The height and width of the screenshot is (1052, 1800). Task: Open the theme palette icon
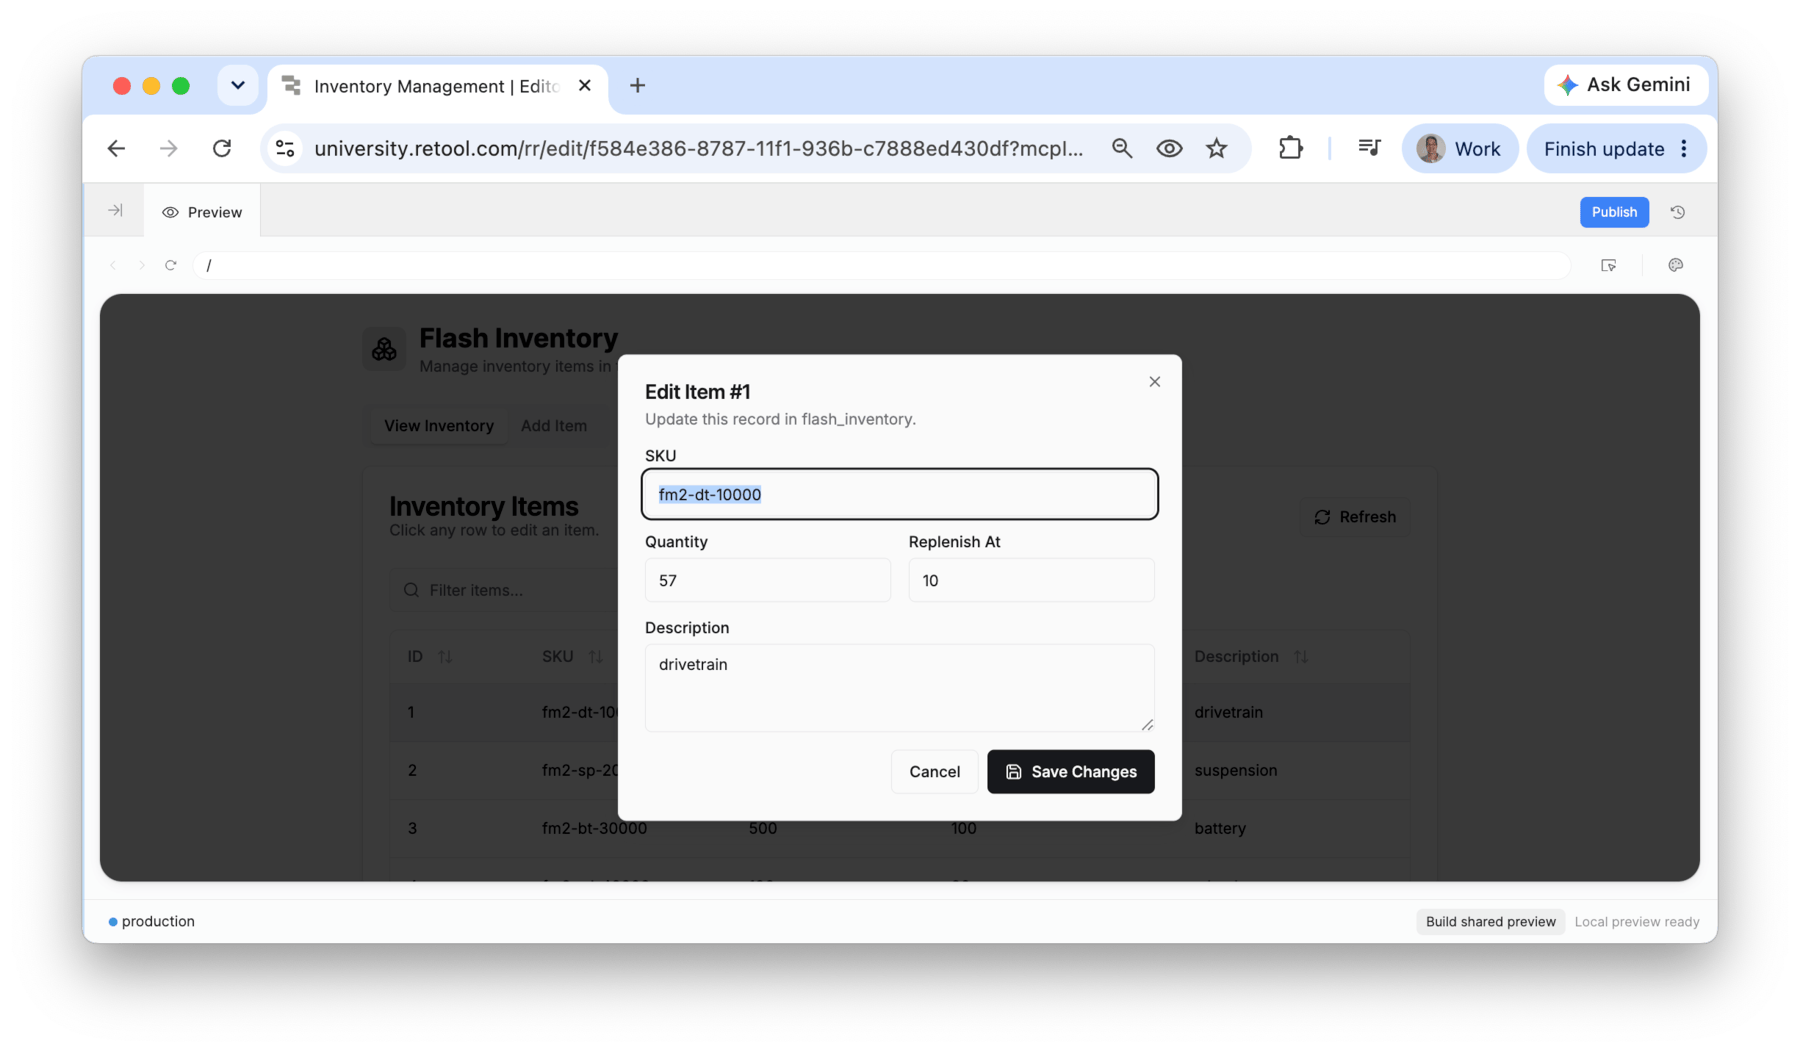(1676, 265)
